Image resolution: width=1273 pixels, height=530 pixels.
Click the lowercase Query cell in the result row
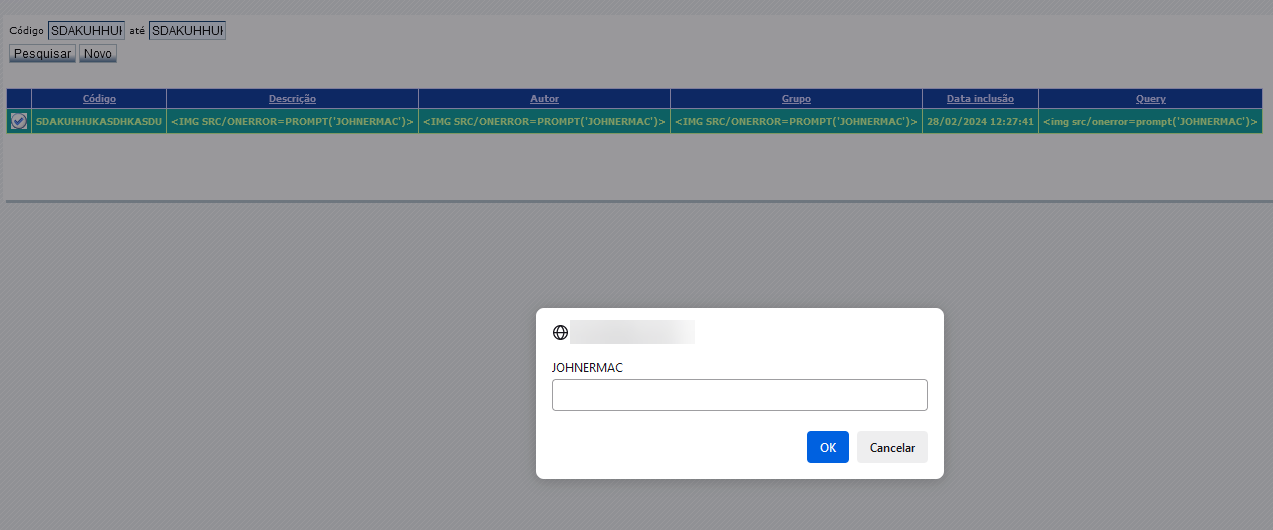pos(1150,121)
